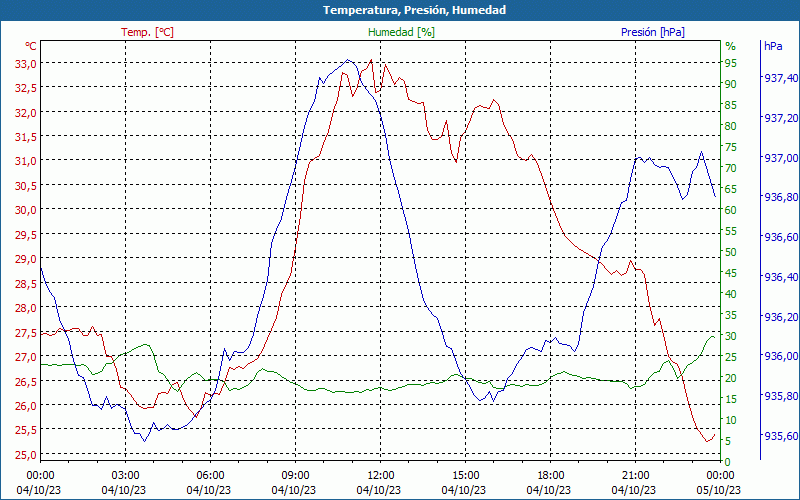Click the "29,5" temperature axis value

(x=26, y=235)
